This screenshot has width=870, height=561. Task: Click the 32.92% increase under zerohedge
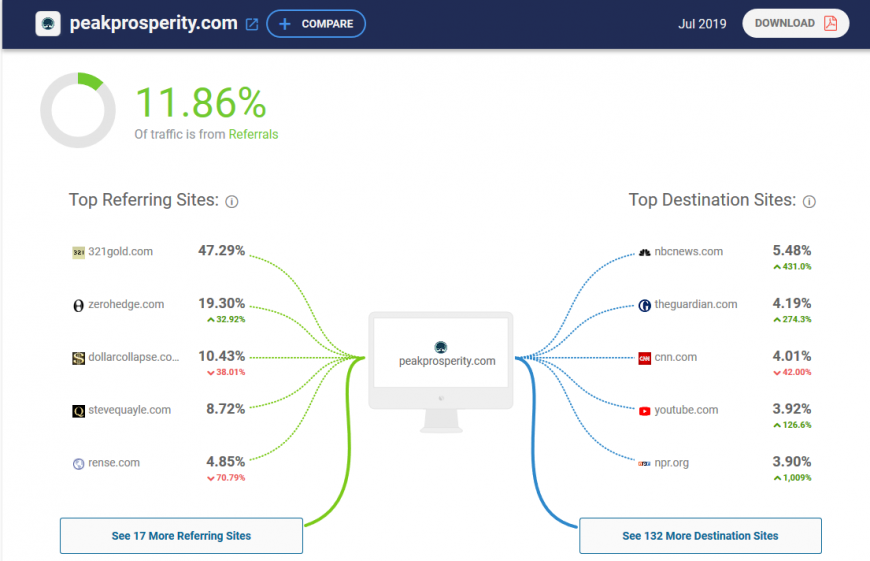[x=226, y=319]
